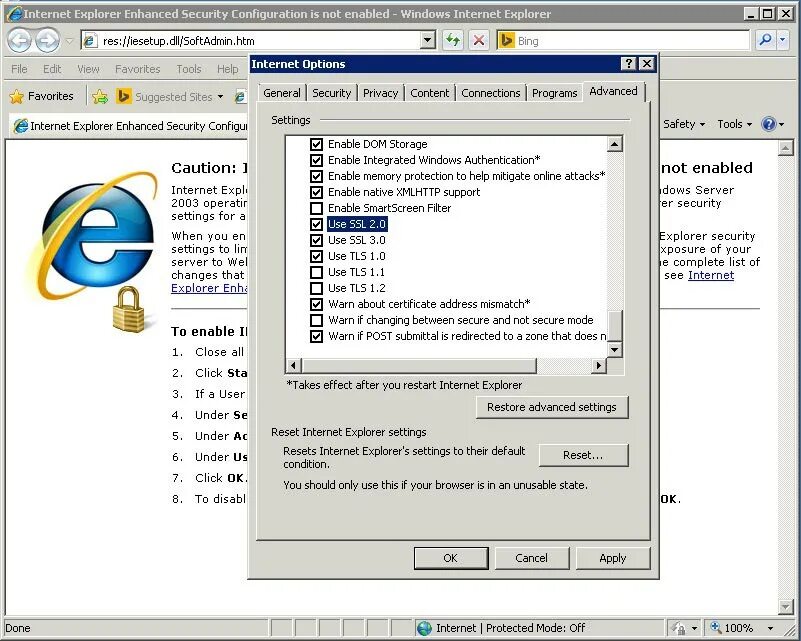Viewport: 801px width, 641px height.
Task: Click in the Bing search box
Action: click(x=631, y=40)
